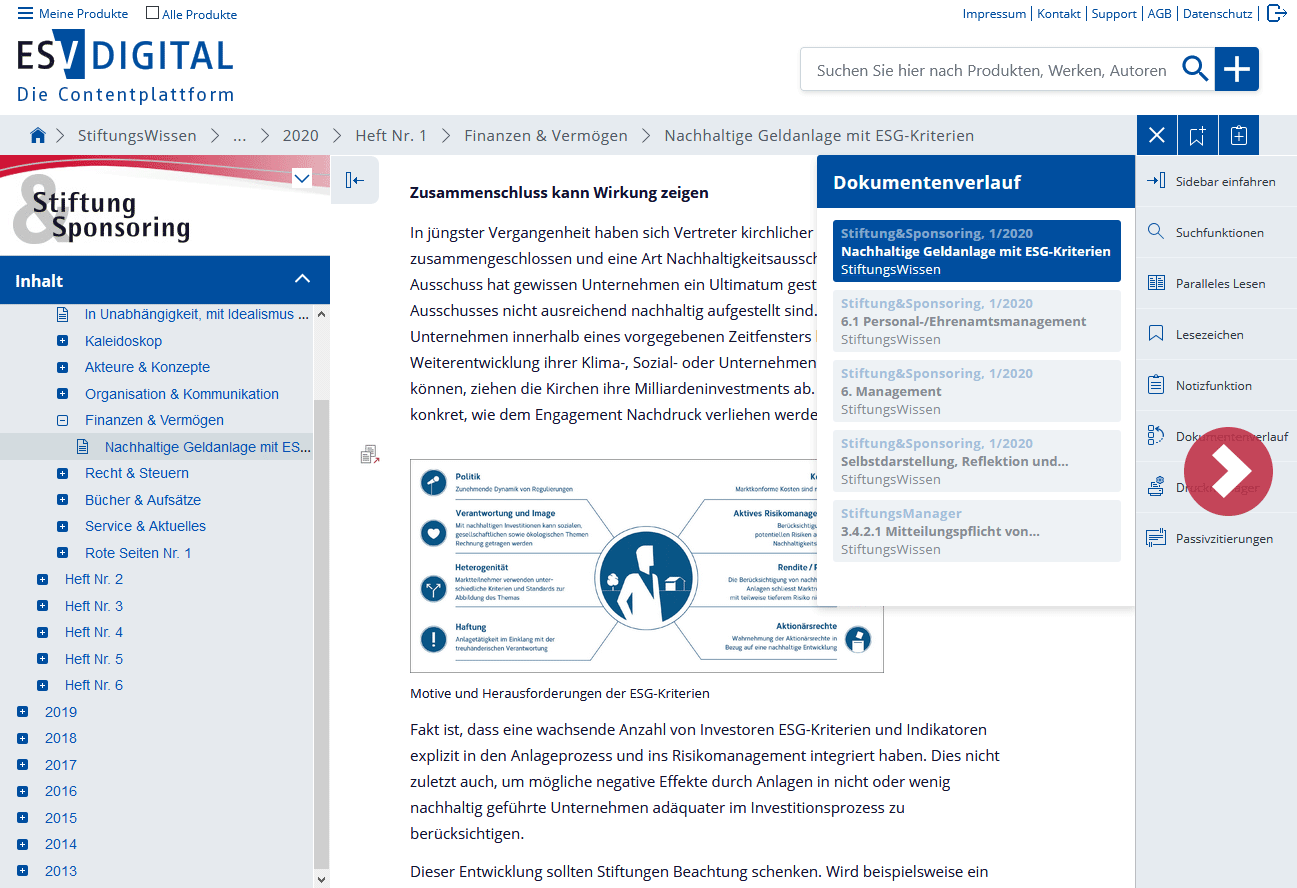Open Notizfunktion in the sidebar

[1216, 385]
